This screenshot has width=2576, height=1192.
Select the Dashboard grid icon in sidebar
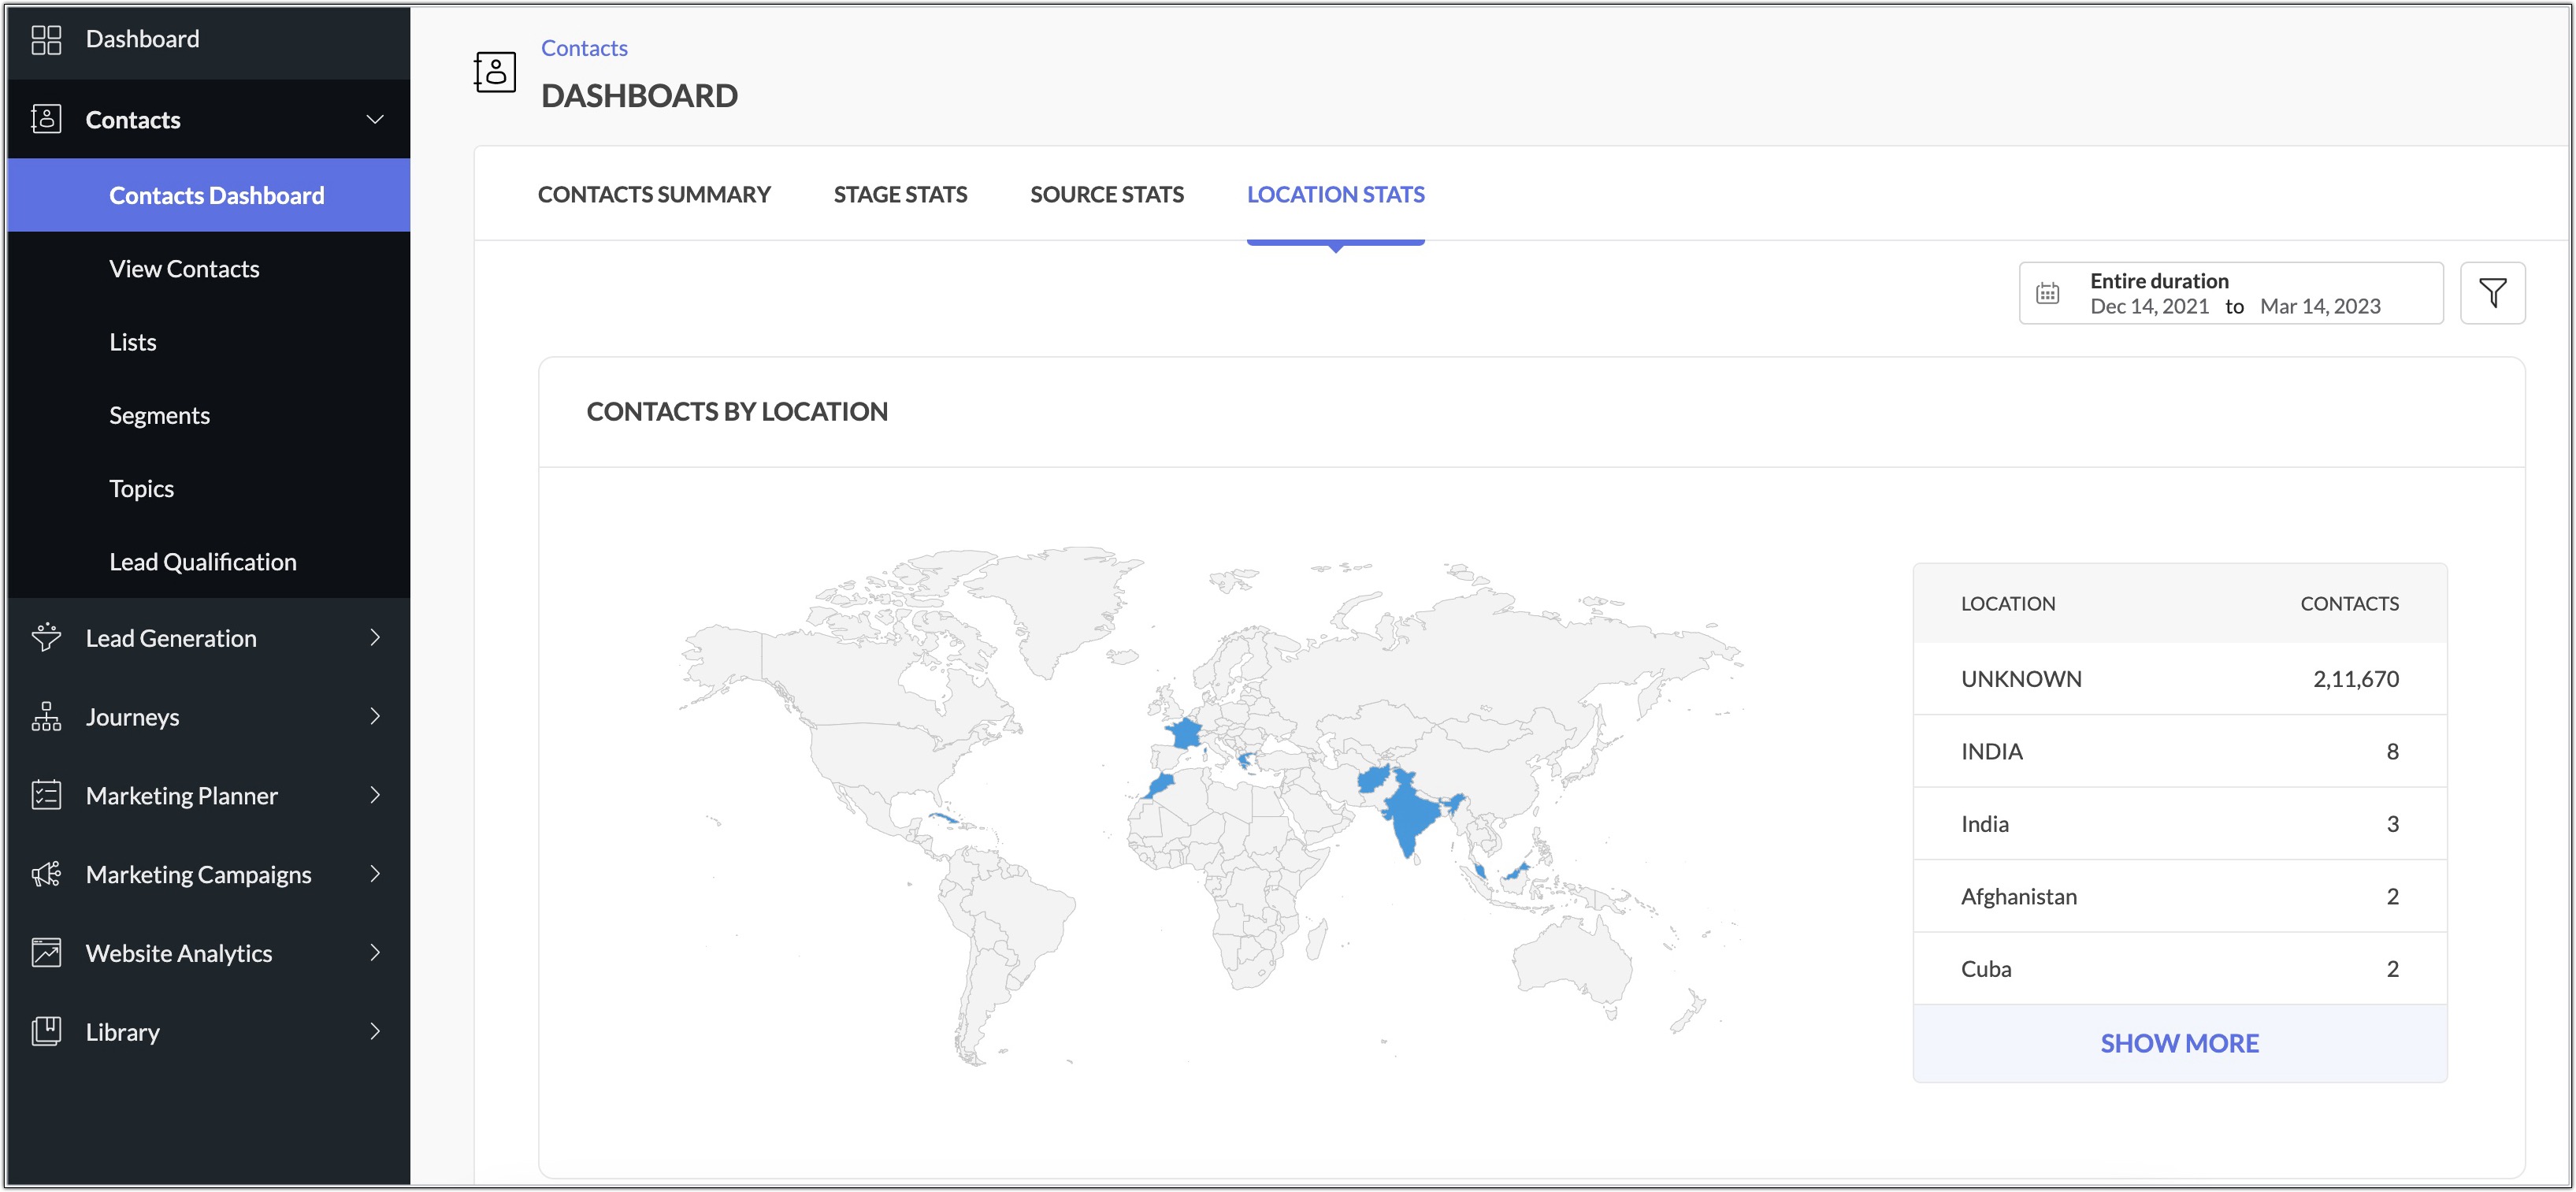tap(46, 39)
